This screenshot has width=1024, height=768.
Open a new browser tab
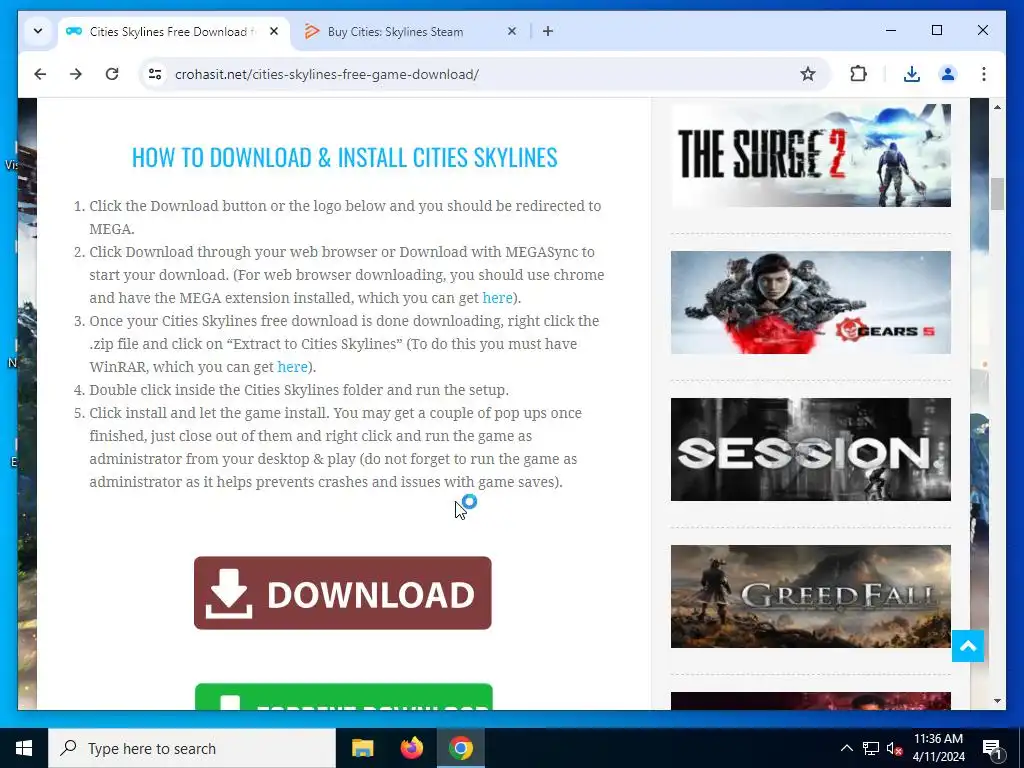[548, 31]
